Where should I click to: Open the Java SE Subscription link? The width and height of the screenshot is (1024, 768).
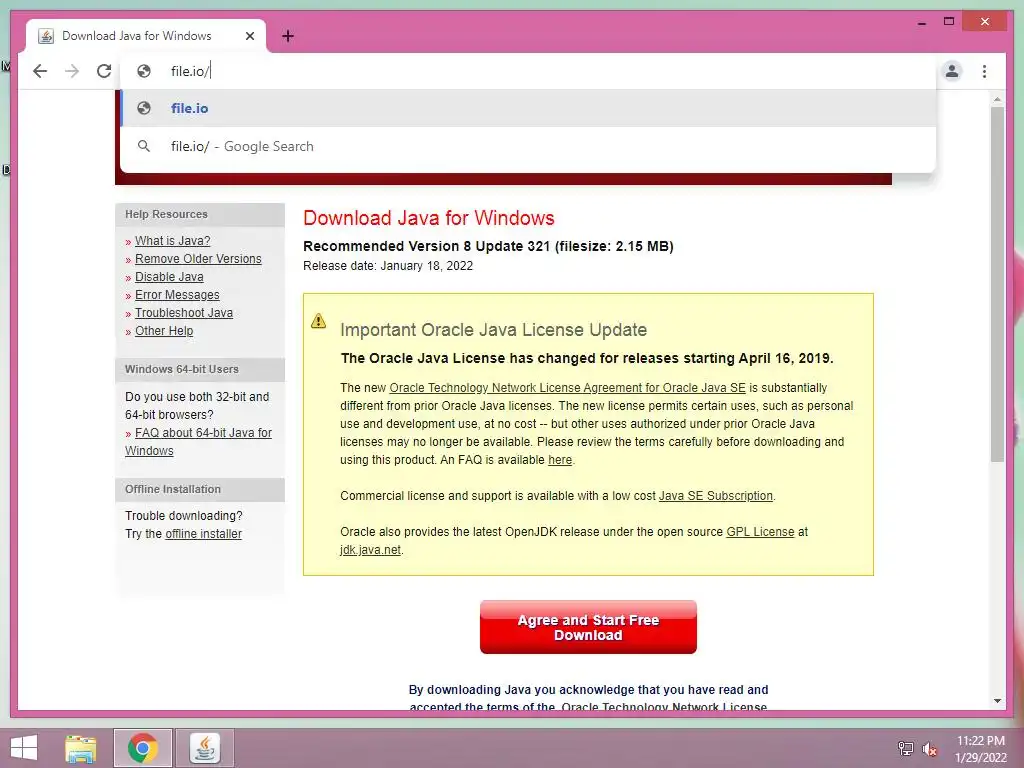coord(715,496)
